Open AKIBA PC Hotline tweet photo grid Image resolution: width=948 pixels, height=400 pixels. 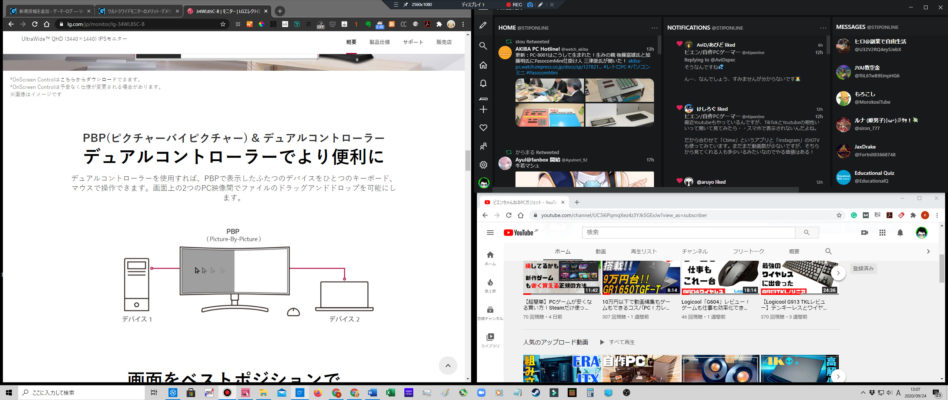(x=584, y=102)
